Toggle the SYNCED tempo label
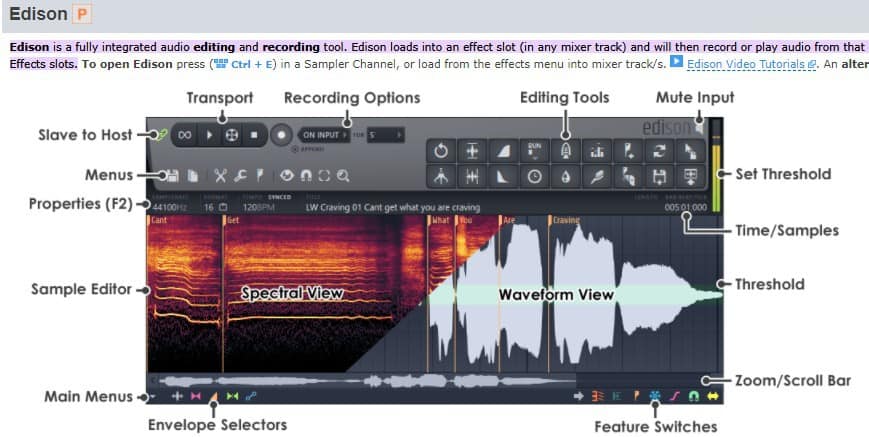This screenshot has width=869, height=437. [x=280, y=197]
